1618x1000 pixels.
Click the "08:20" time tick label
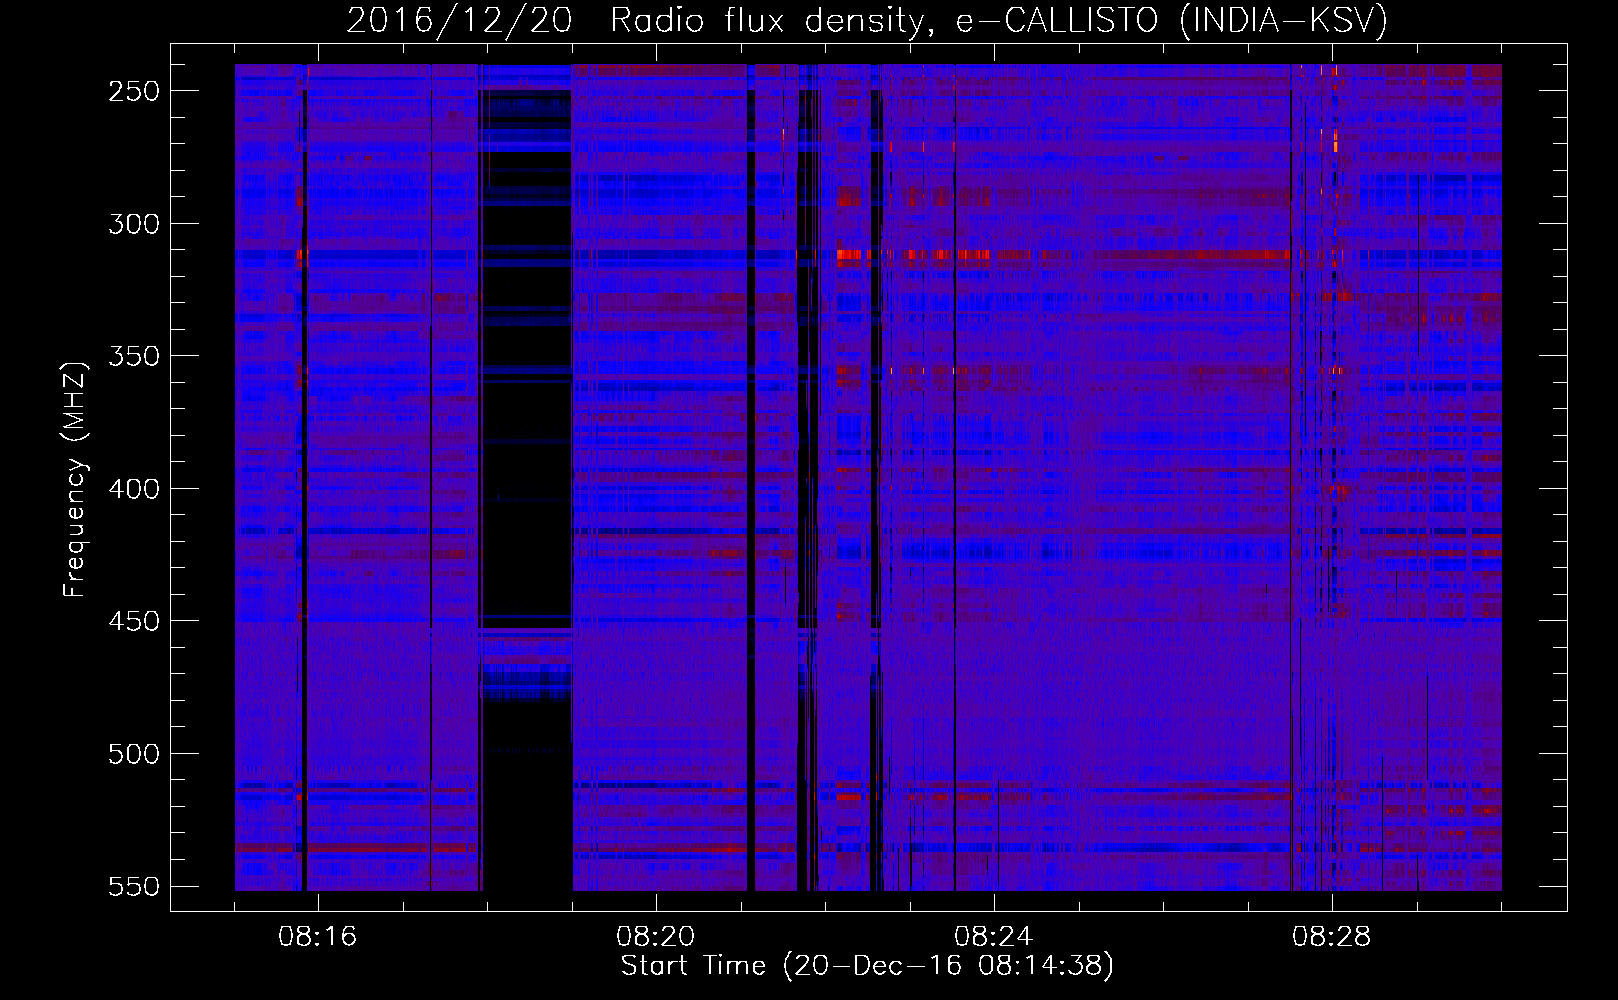(x=656, y=937)
